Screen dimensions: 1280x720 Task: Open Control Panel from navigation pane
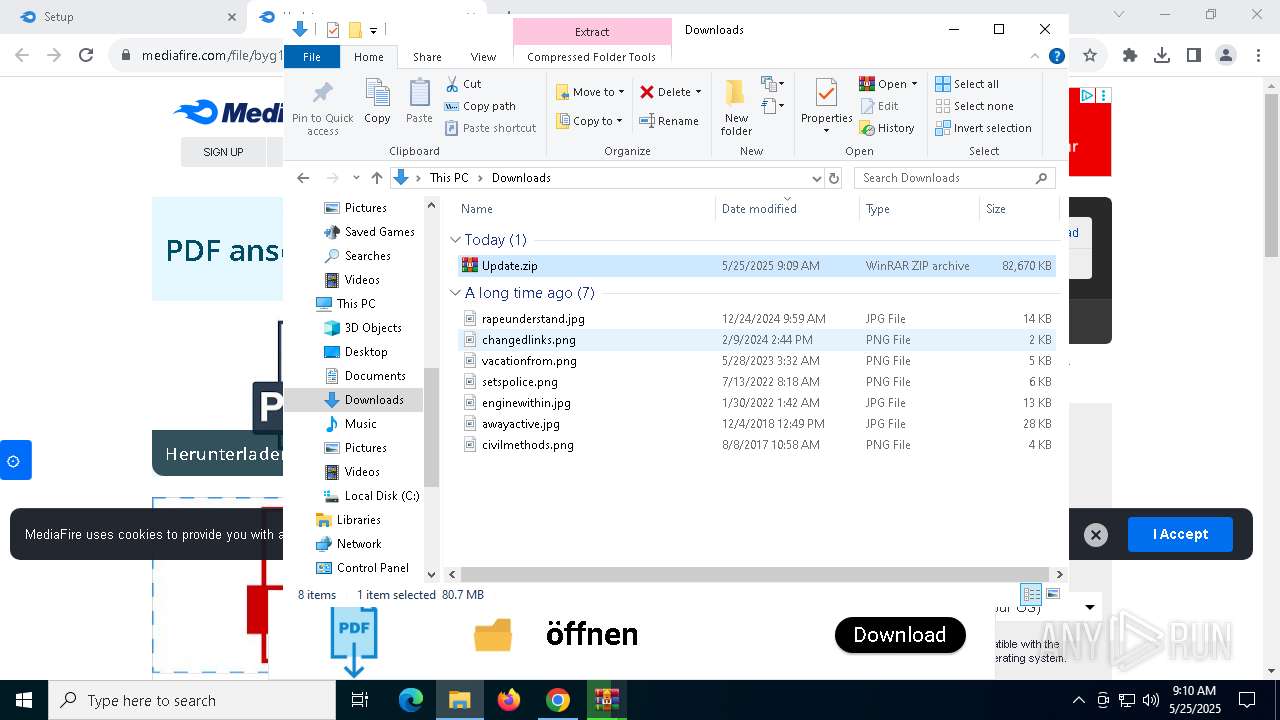coord(362,568)
